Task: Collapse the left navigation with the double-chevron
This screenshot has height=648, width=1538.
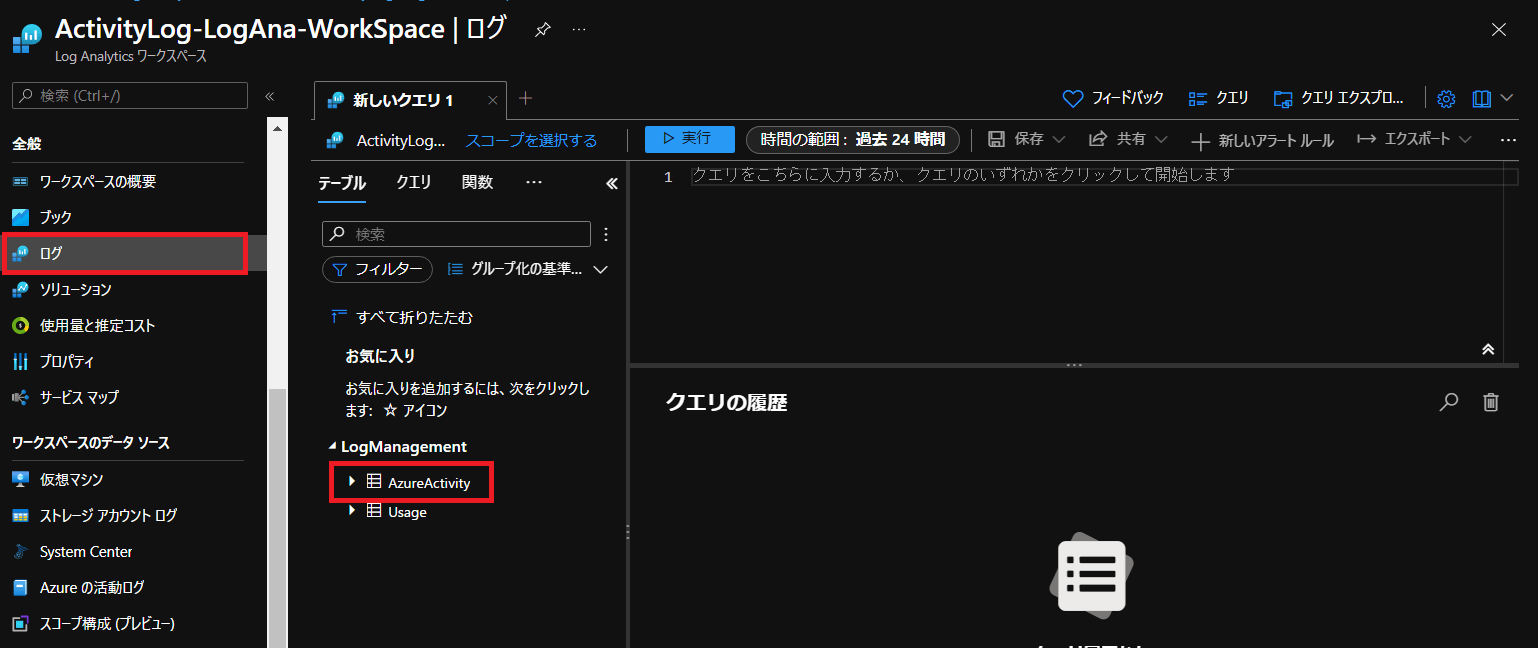Action: point(269,96)
